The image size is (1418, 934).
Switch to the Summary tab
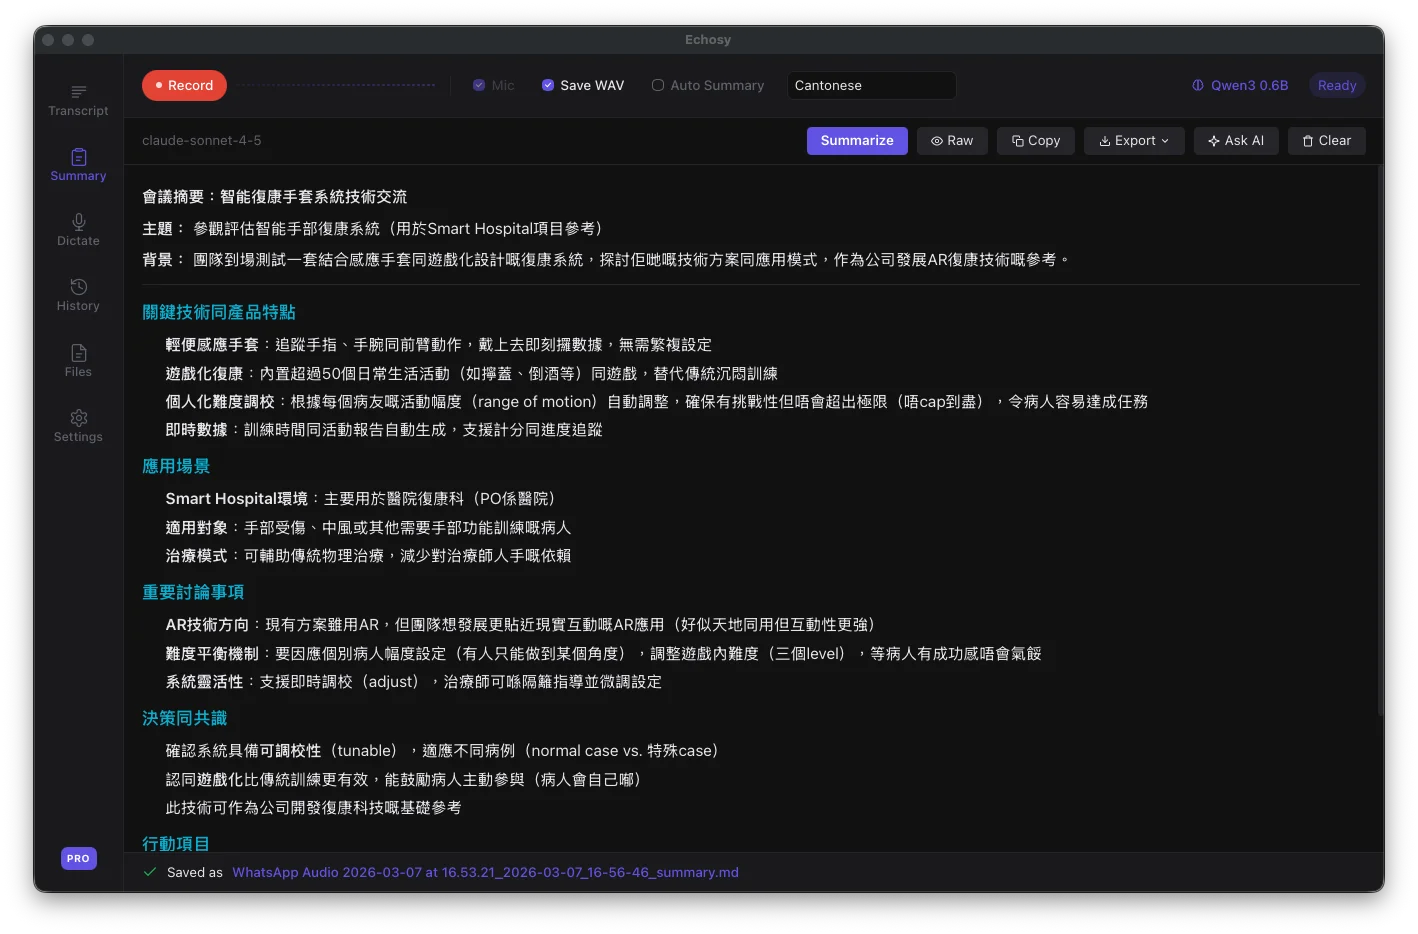(78, 164)
